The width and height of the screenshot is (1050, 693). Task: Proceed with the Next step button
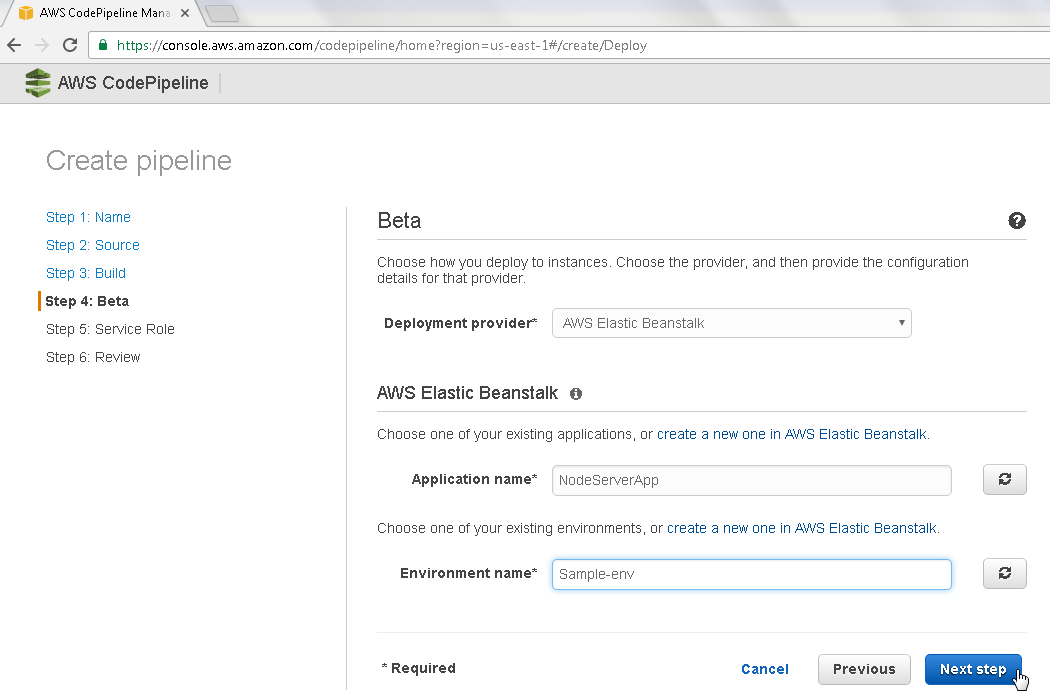tap(973, 669)
